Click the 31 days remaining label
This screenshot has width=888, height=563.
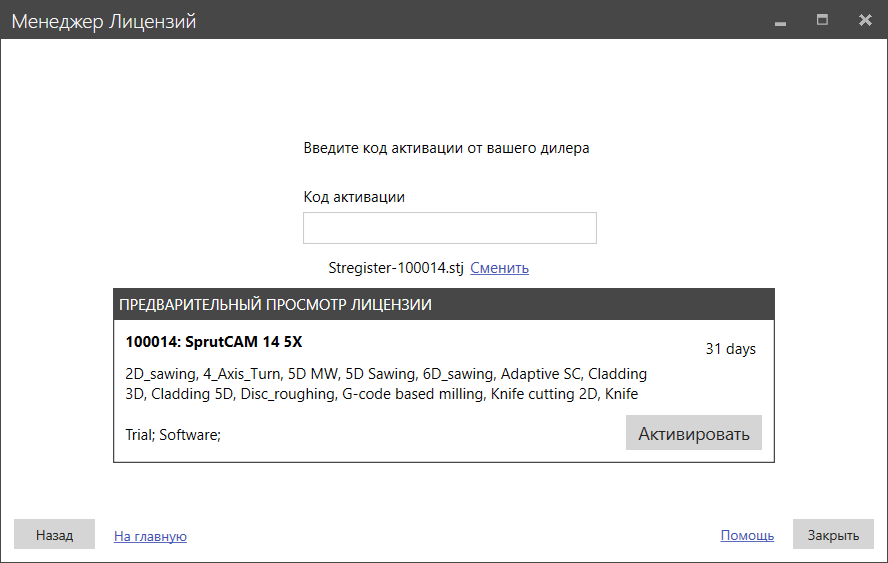point(730,349)
